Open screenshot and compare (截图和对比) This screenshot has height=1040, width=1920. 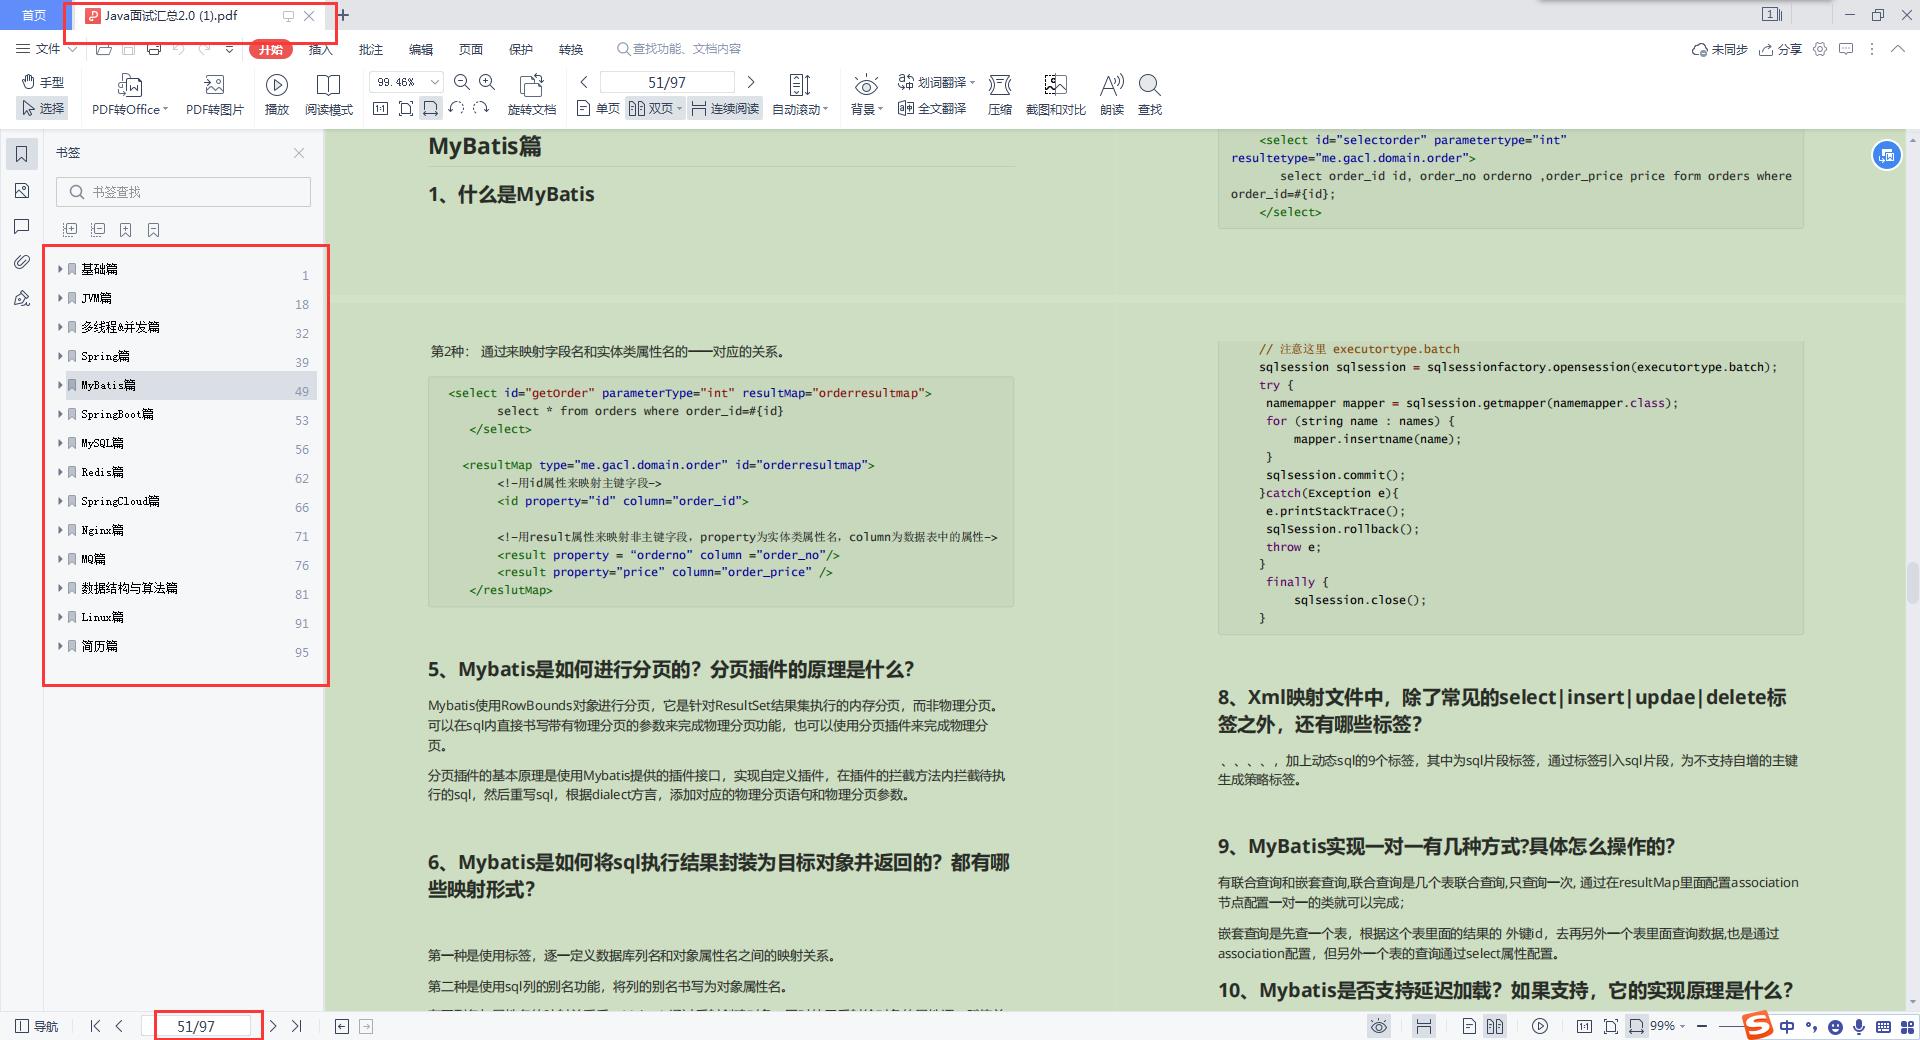point(1055,95)
